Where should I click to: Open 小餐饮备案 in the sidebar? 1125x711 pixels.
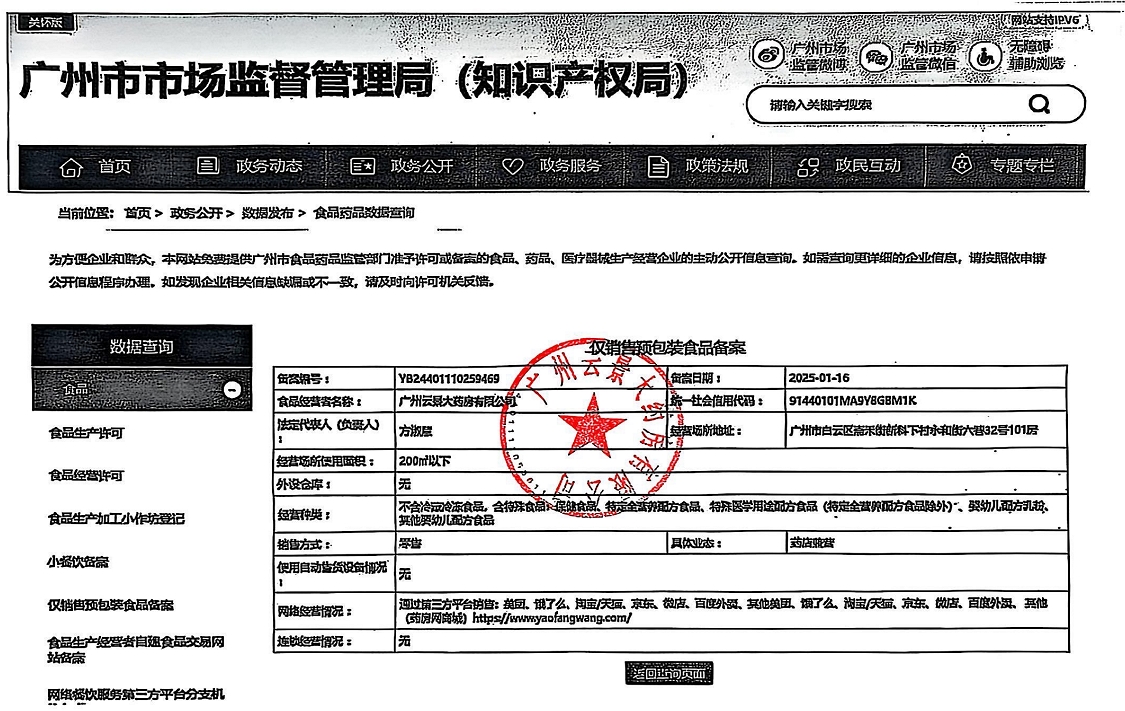pyautogui.click(x=77, y=562)
